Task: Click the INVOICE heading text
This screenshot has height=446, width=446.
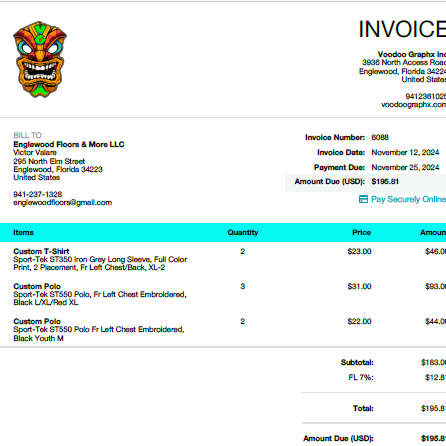Action: [402, 29]
